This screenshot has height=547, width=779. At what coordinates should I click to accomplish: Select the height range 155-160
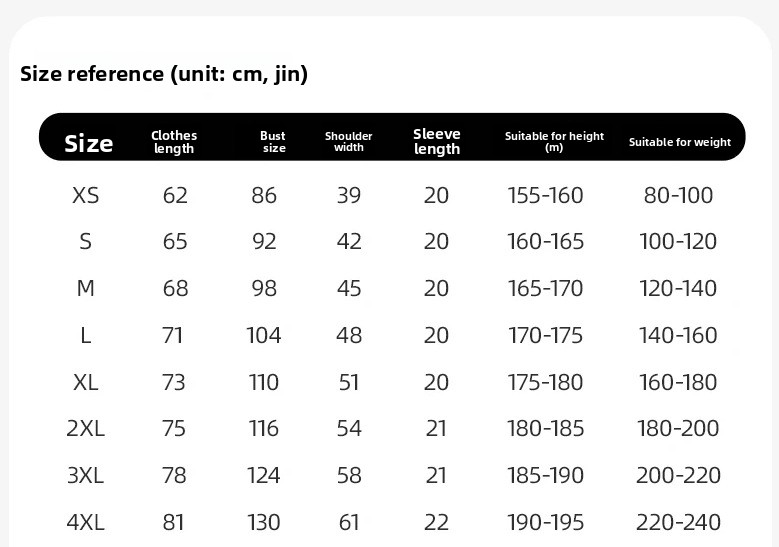(x=546, y=195)
